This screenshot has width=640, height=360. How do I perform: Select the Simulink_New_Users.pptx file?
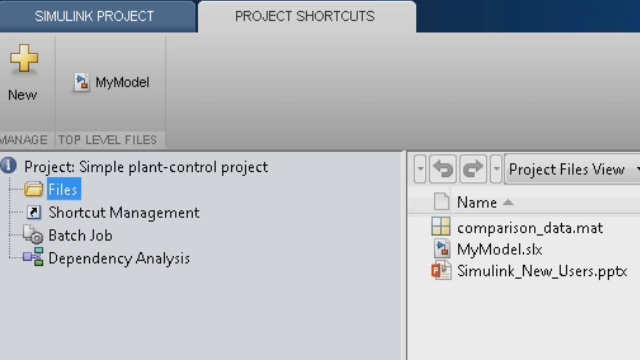click(542, 271)
